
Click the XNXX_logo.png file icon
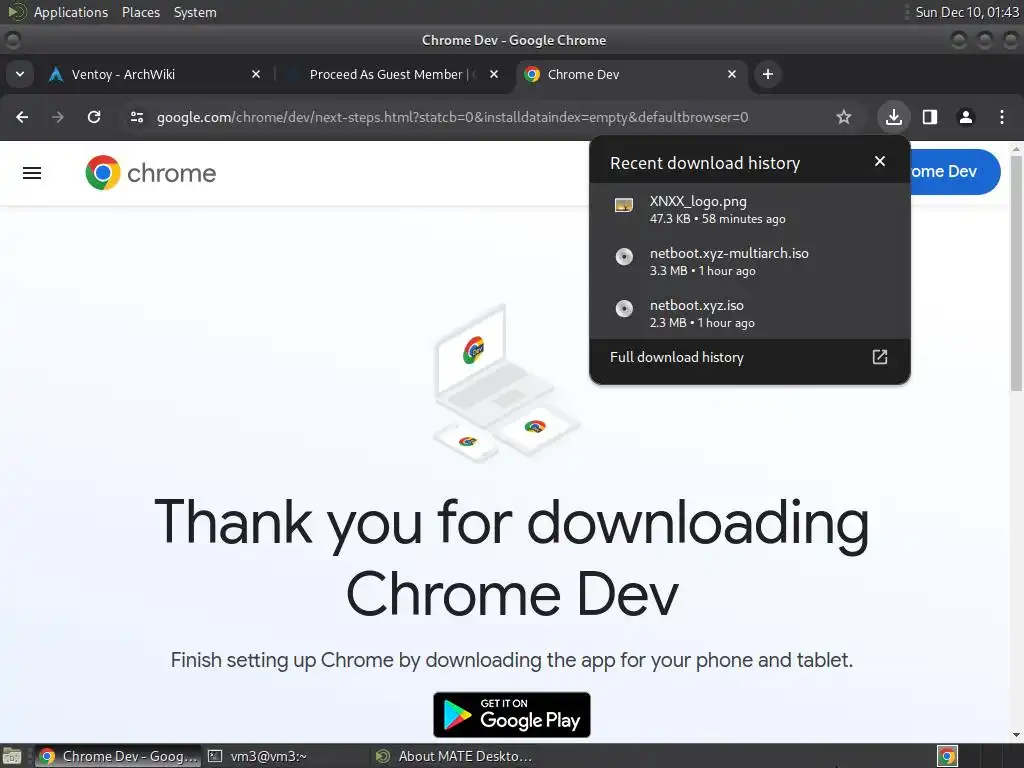coord(624,206)
